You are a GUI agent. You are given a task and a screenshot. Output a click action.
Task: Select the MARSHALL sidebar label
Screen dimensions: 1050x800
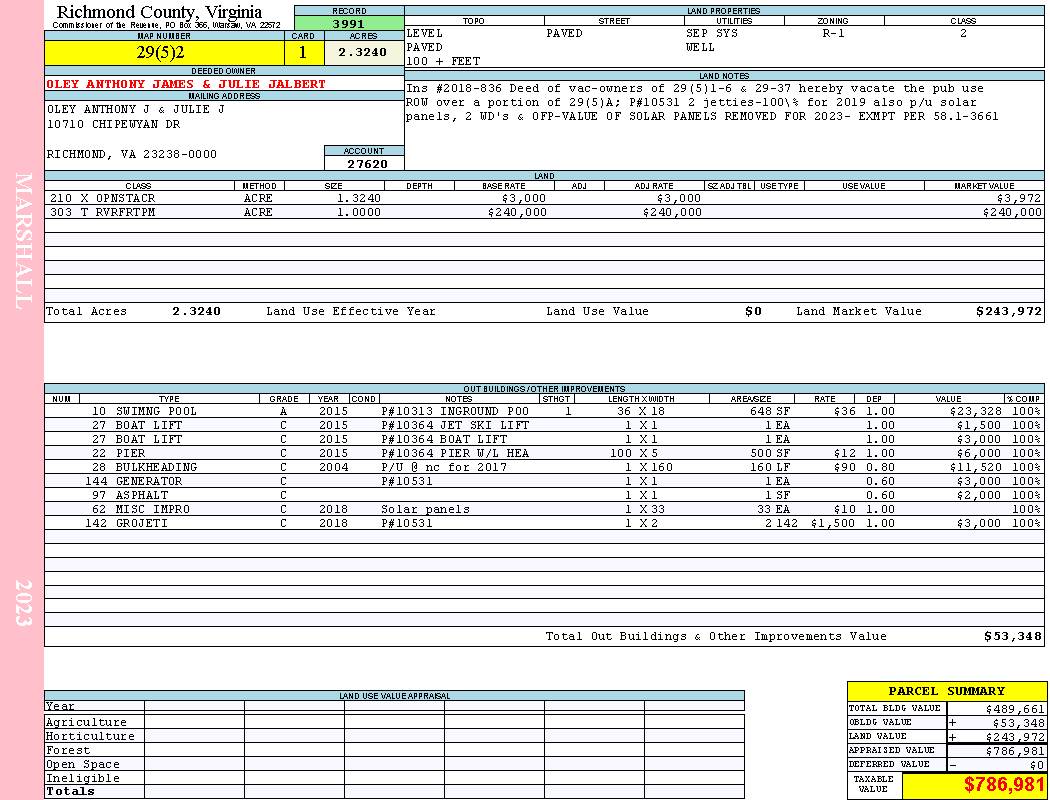(23, 241)
